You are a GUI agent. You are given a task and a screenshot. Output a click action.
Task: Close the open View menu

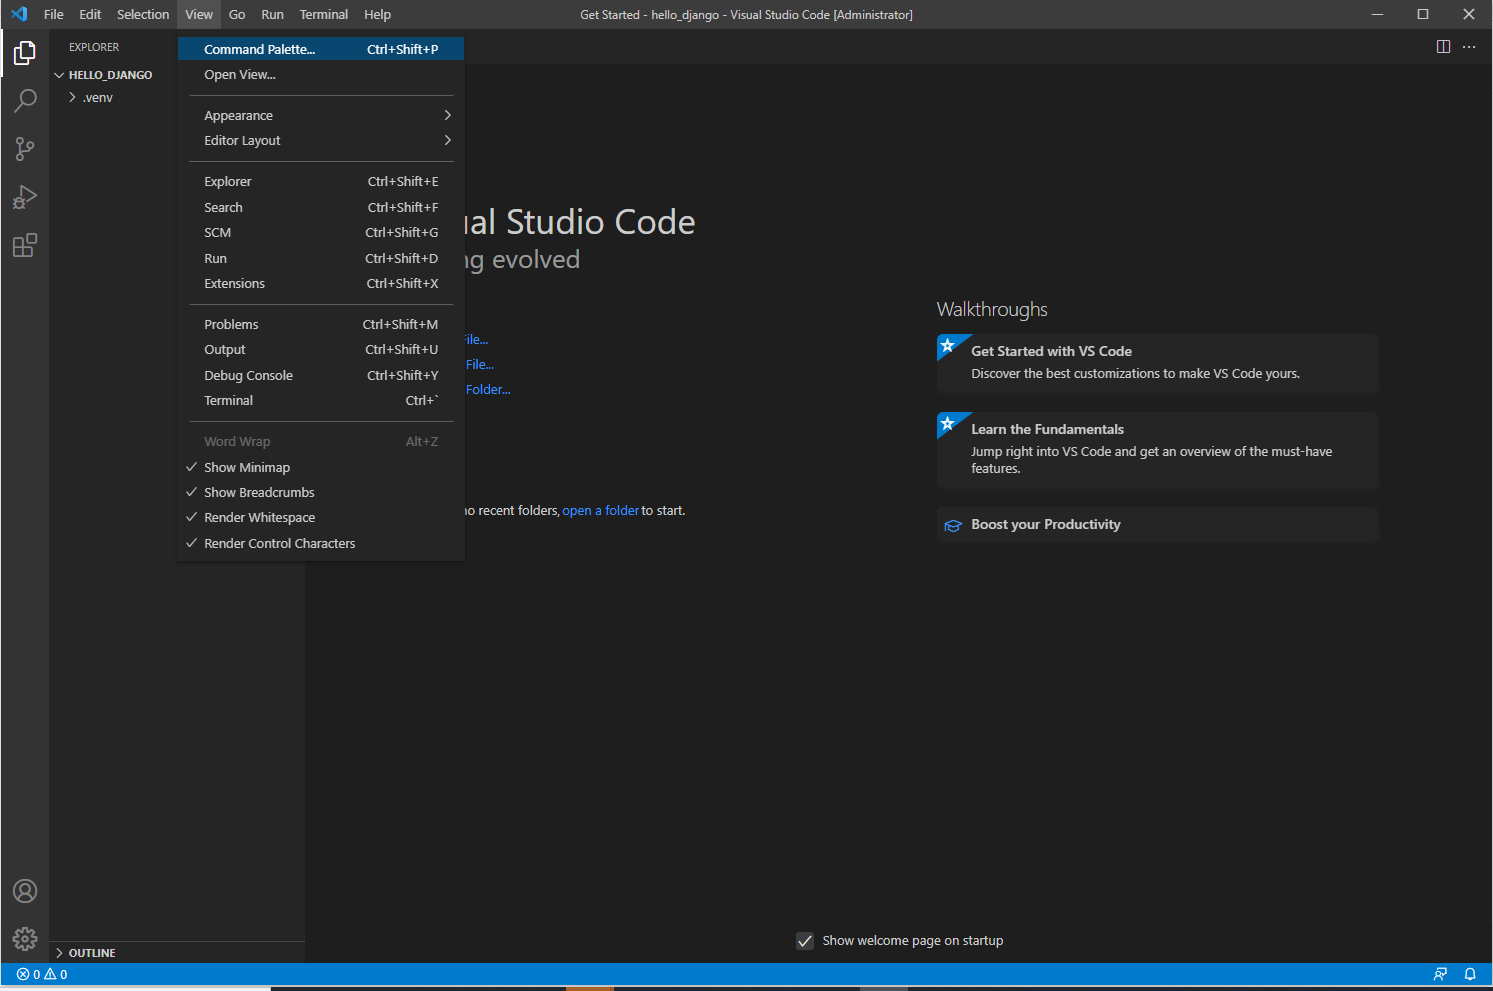click(199, 14)
